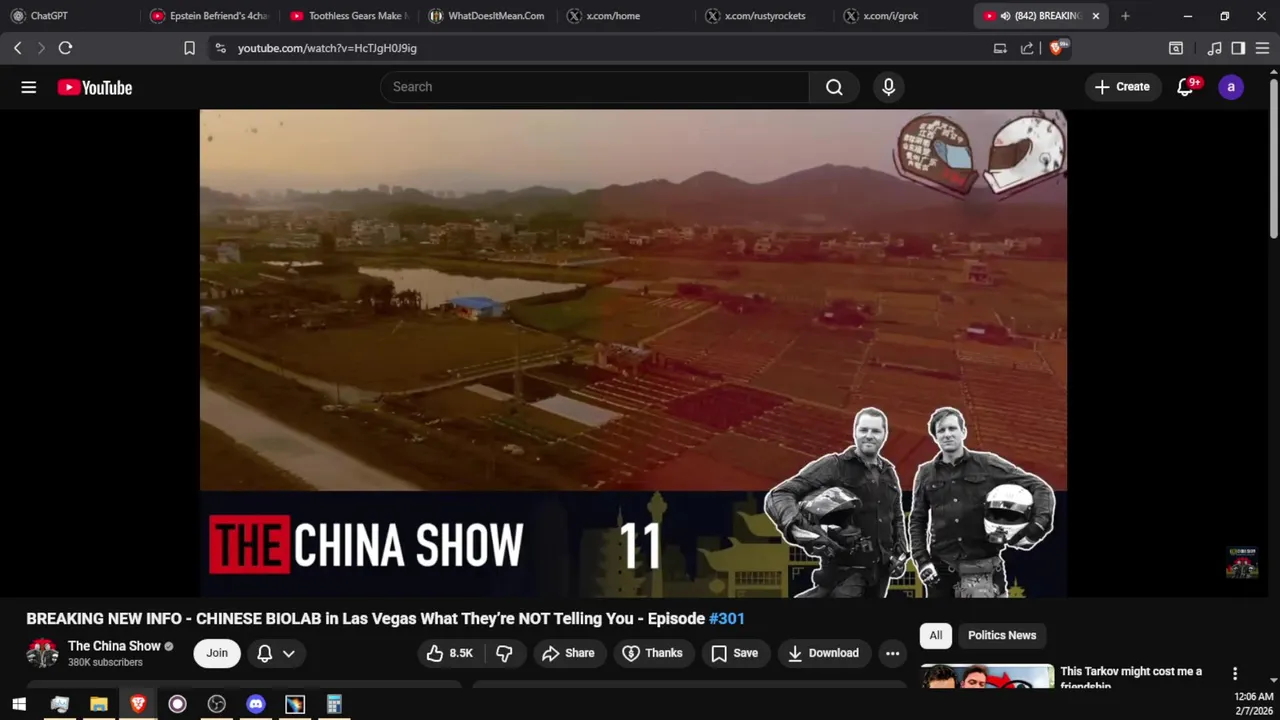Open the media playlist music note icon
The width and height of the screenshot is (1280, 720).
click(1214, 48)
